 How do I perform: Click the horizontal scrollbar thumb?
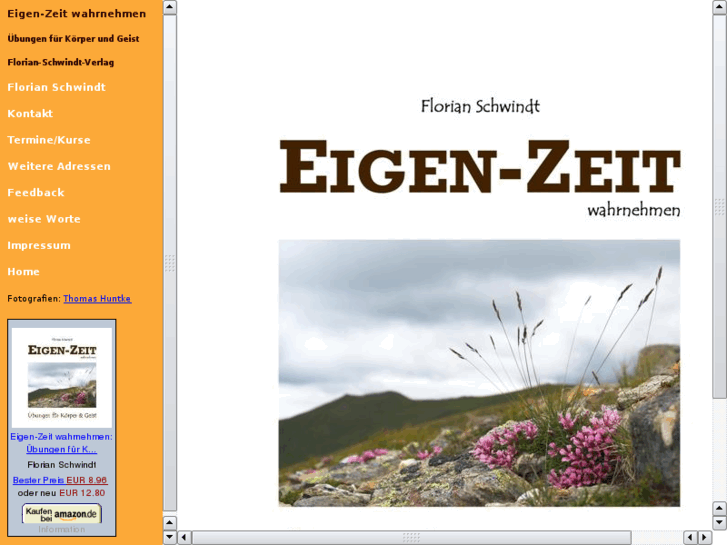tap(412, 537)
